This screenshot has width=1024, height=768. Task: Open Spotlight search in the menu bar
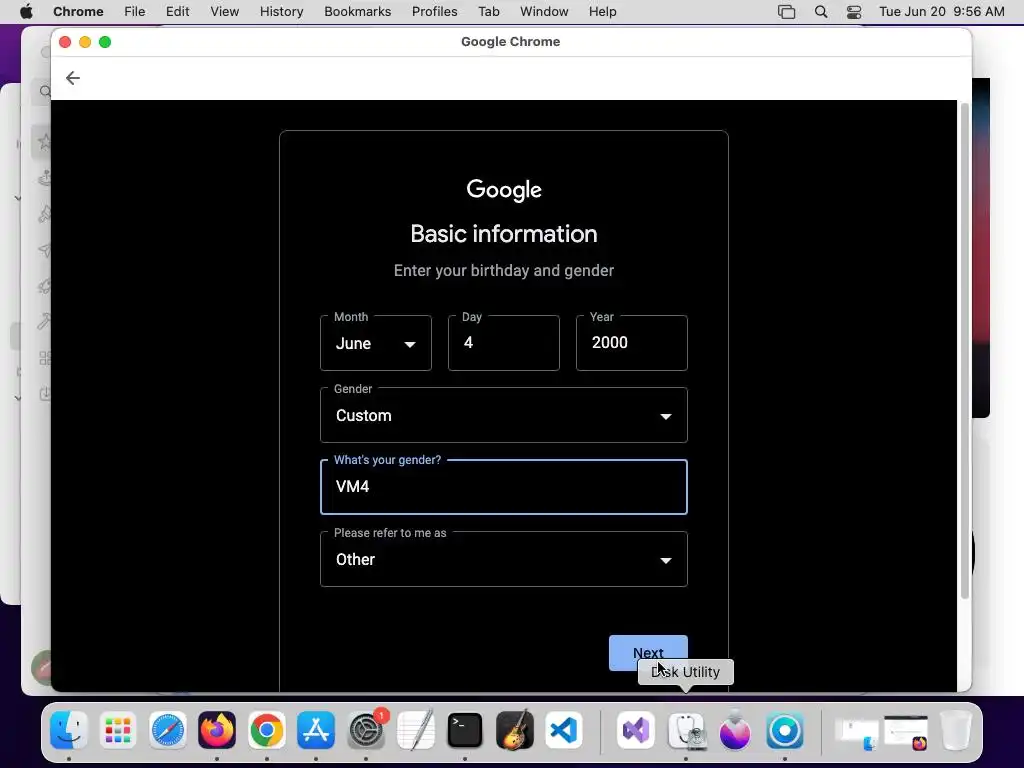(x=821, y=12)
